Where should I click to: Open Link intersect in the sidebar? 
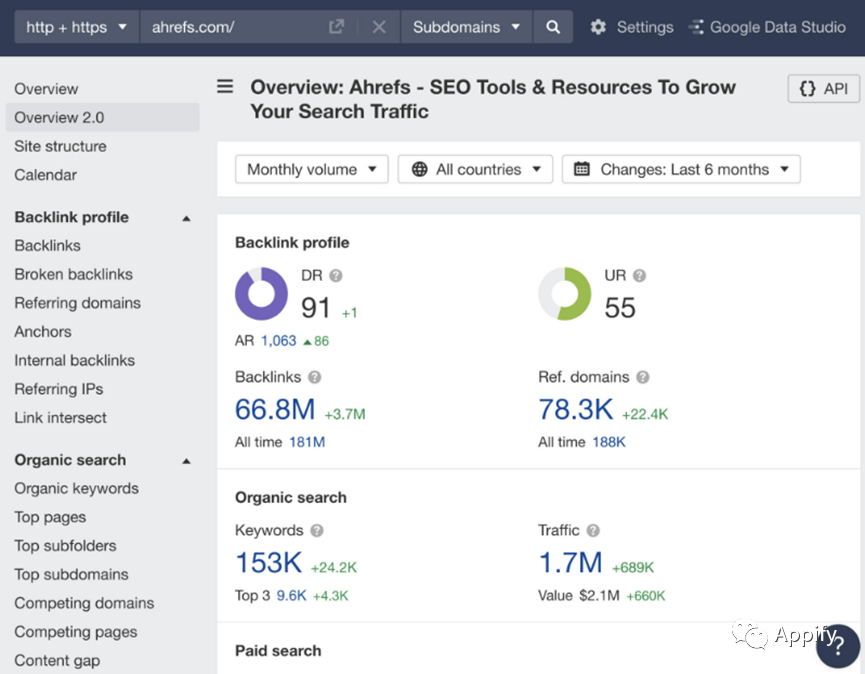click(x=60, y=418)
